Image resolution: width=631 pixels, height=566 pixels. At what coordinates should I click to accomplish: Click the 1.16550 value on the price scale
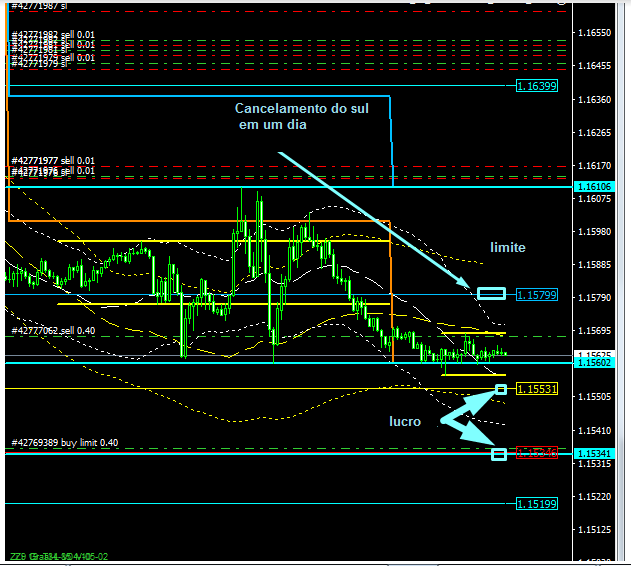(x=594, y=33)
